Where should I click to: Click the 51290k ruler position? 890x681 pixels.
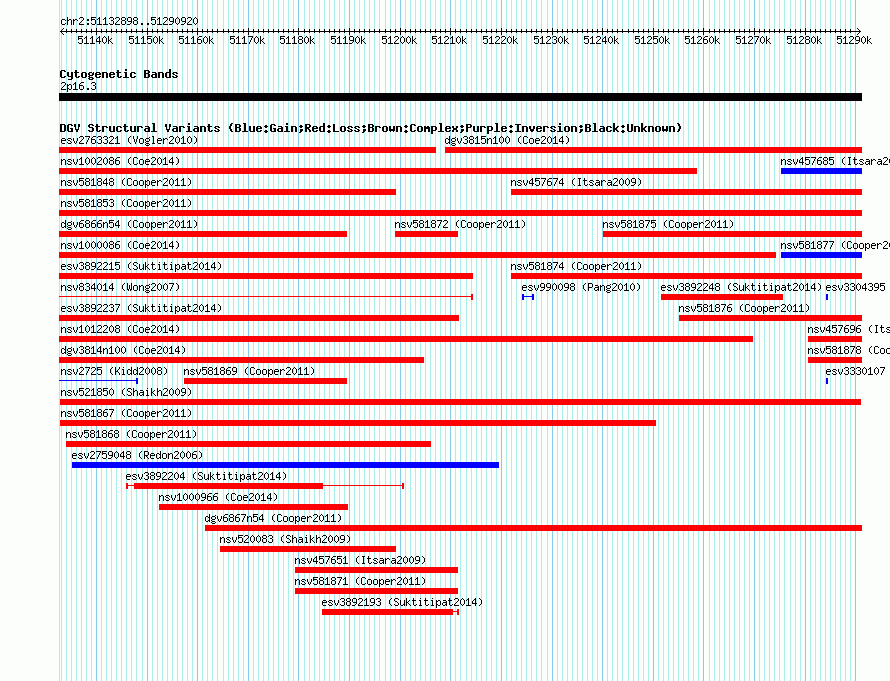[854, 40]
